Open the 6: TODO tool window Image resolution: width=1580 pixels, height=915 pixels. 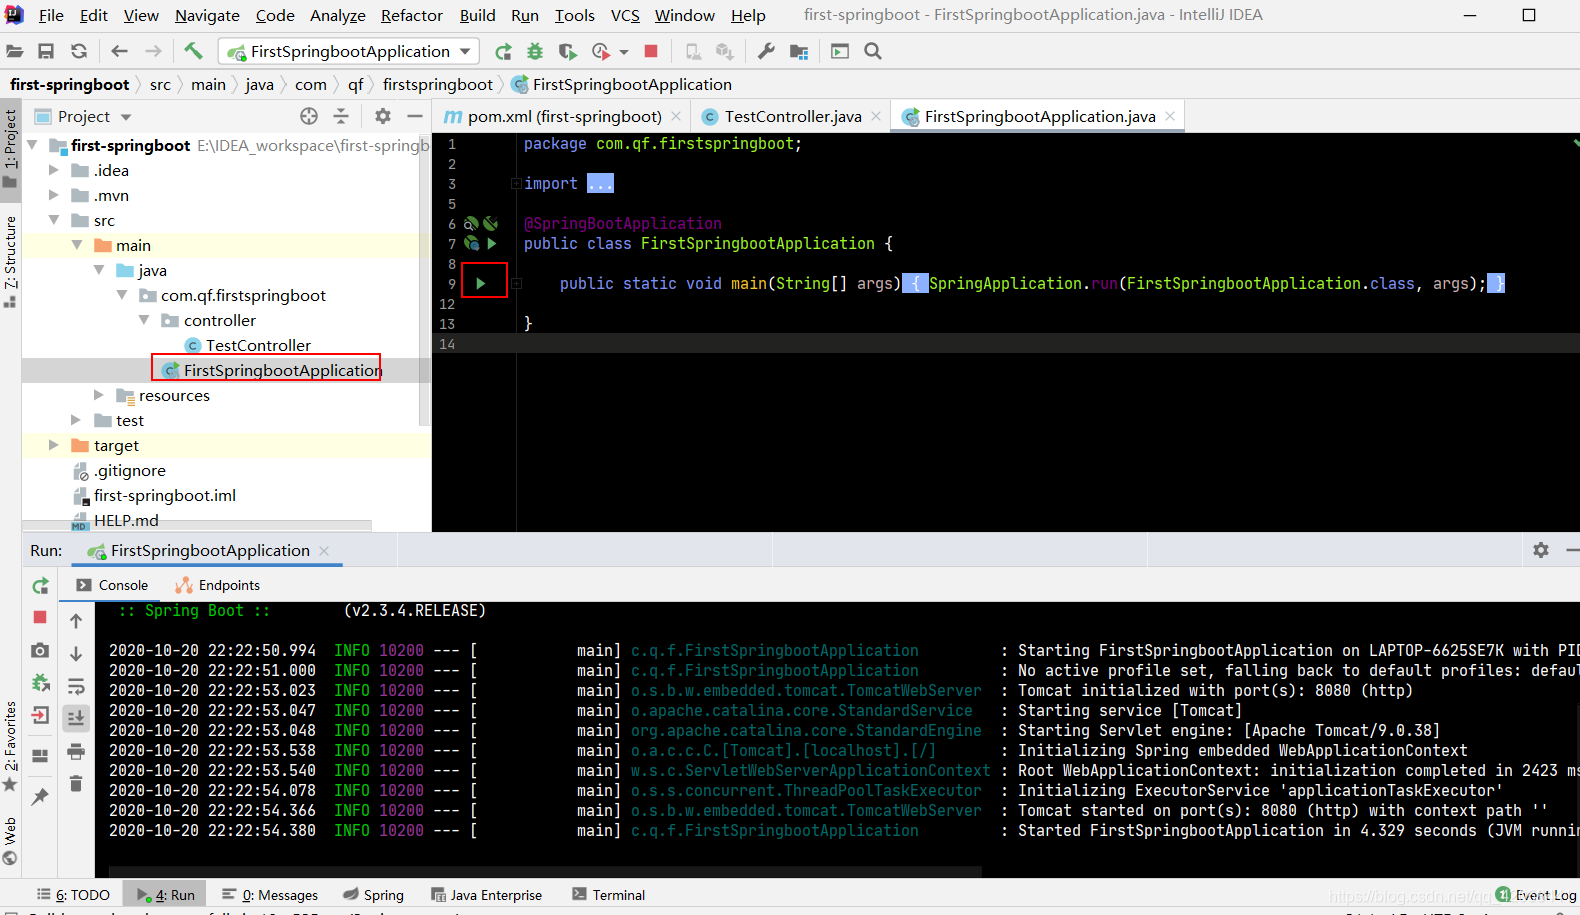point(73,895)
